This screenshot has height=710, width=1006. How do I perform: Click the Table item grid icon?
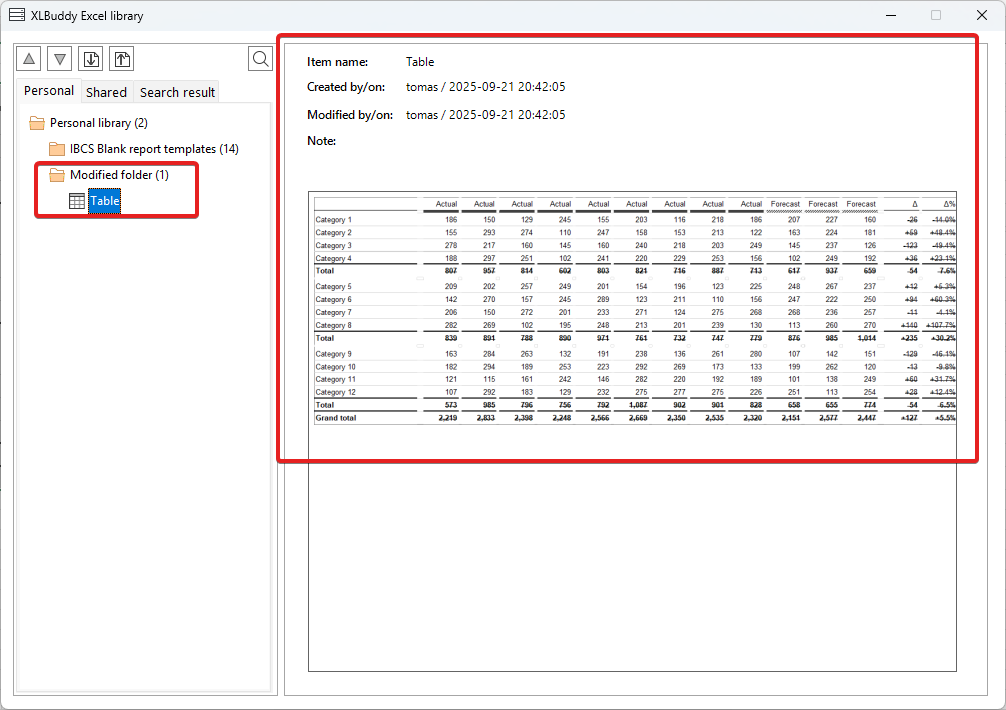[x=77, y=201]
